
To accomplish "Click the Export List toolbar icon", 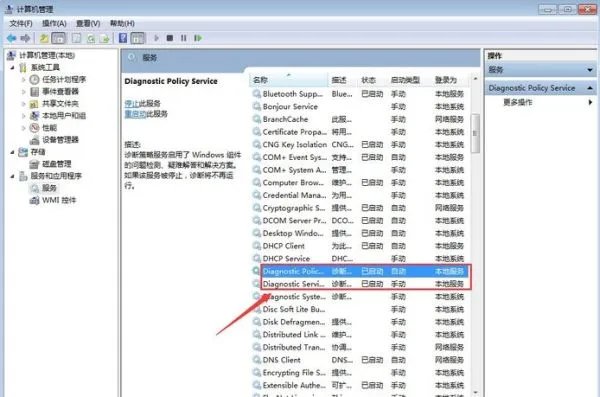I will [104, 38].
